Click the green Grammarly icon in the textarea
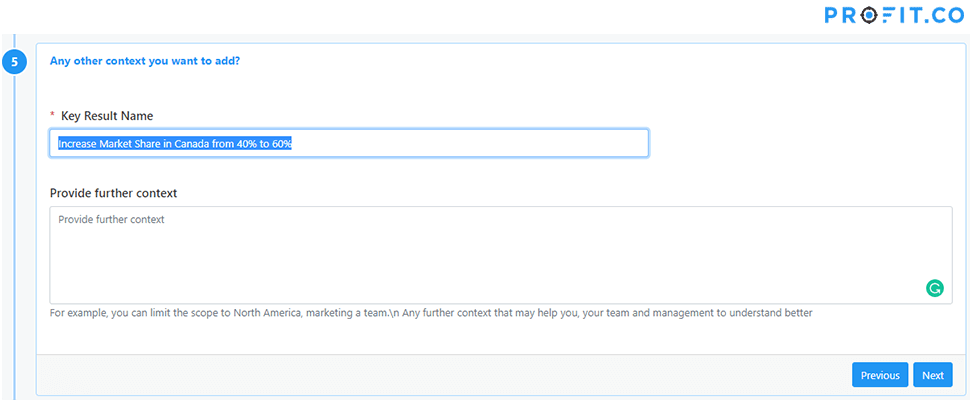Viewport: 970px width, 400px height. coord(935,287)
